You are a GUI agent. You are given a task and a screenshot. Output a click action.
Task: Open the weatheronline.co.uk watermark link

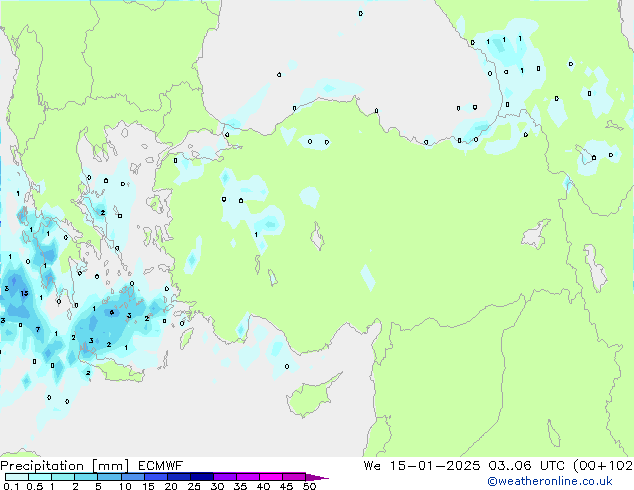coord(564,481)
